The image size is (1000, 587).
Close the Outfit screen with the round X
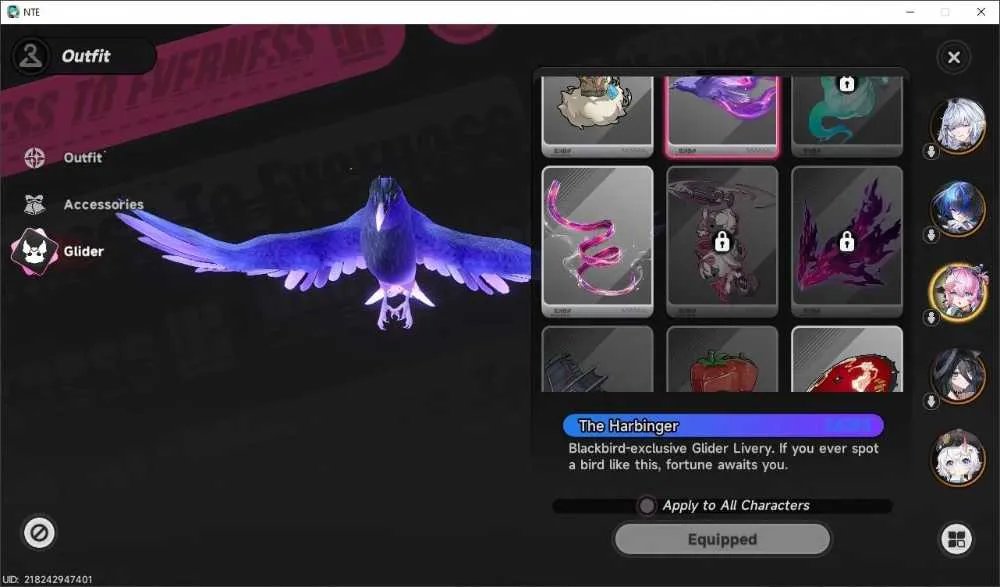click(x=953, y=57)
